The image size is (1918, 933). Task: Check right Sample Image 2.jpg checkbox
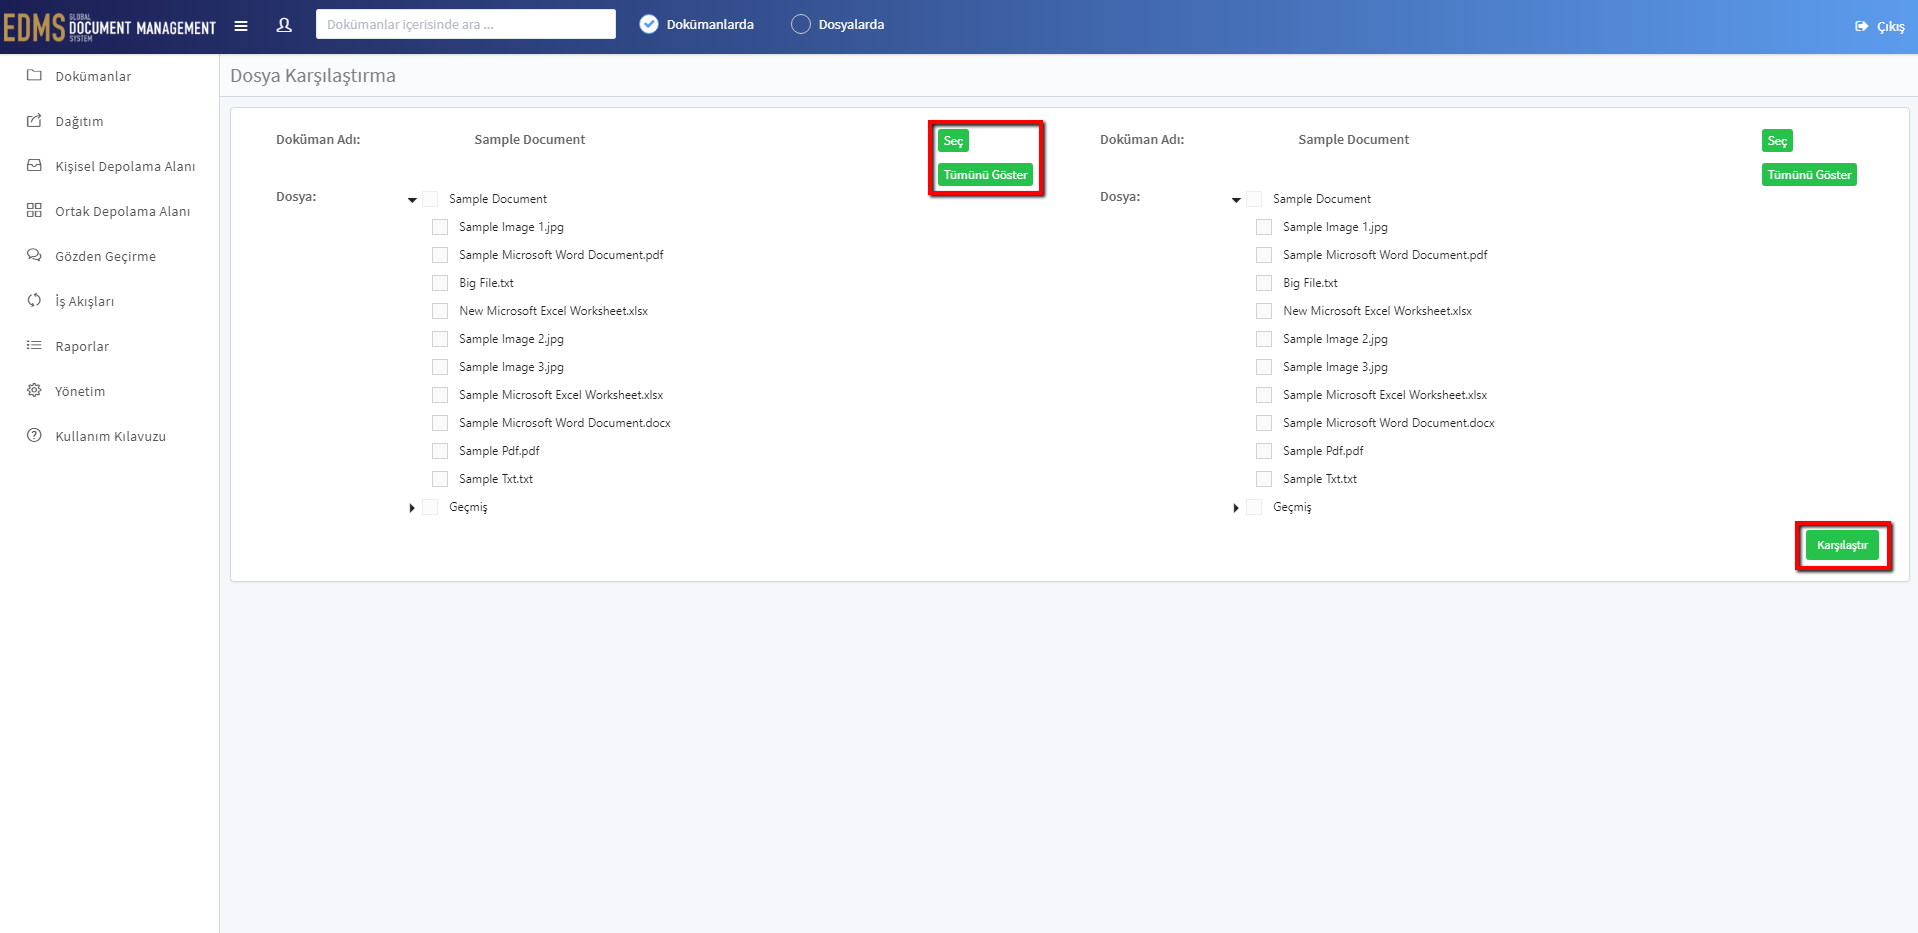click(1264, 339)
